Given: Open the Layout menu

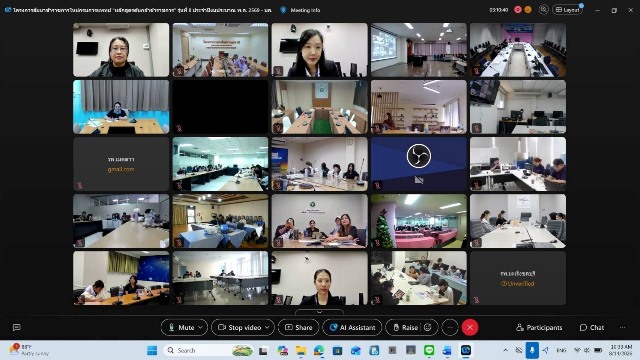Looking at the screenshot, I should pos(567,10).
